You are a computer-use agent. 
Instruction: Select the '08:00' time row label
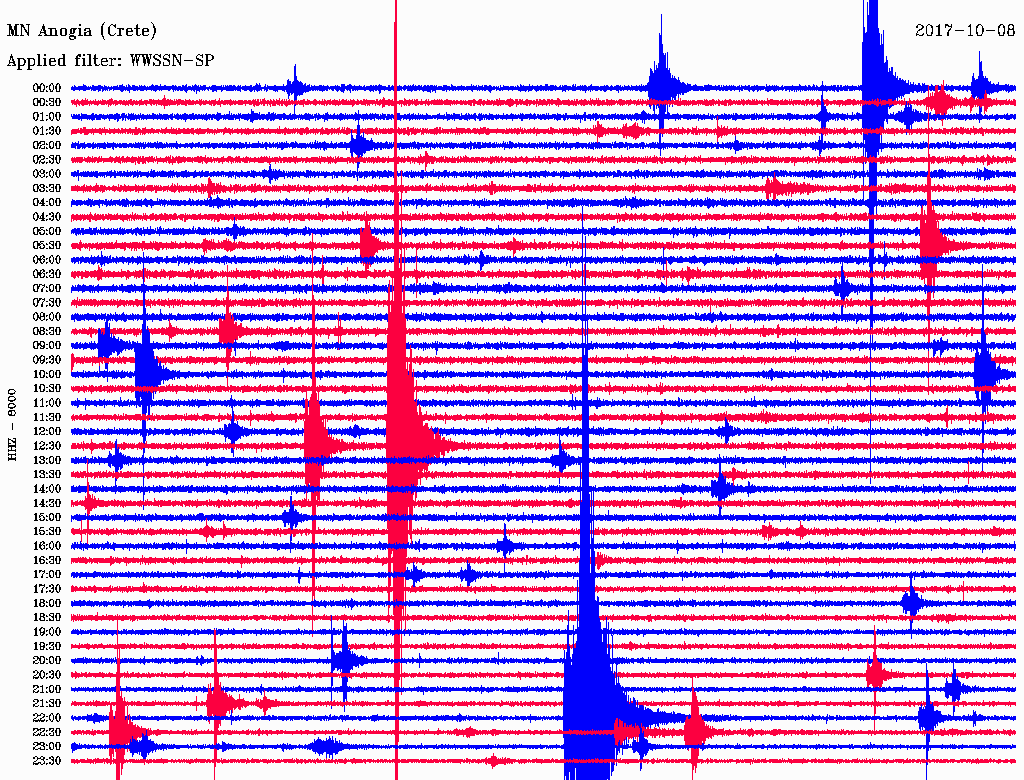pyautogui.click(x=47, y=317)
